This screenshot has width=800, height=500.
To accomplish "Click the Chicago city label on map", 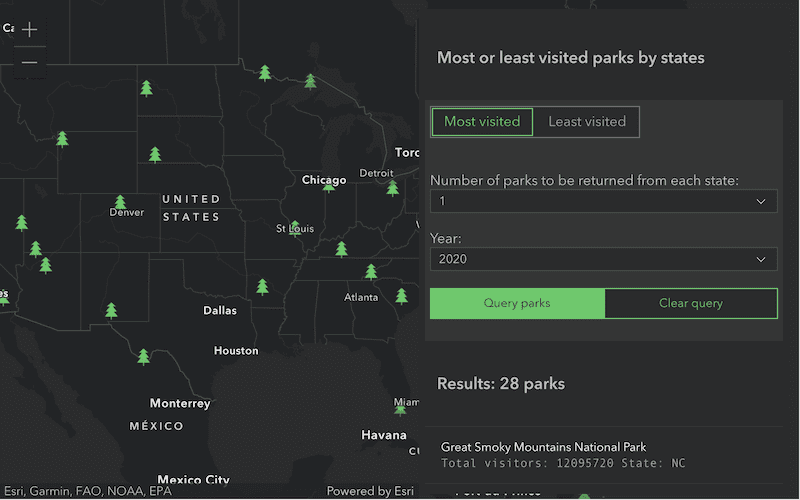I will point(324,181).
